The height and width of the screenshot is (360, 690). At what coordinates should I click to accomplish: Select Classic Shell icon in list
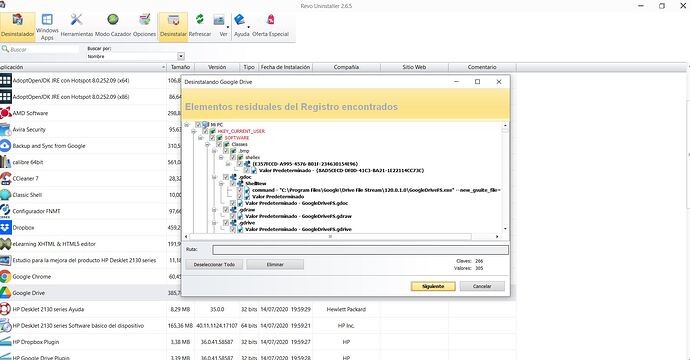coord(5,195)
